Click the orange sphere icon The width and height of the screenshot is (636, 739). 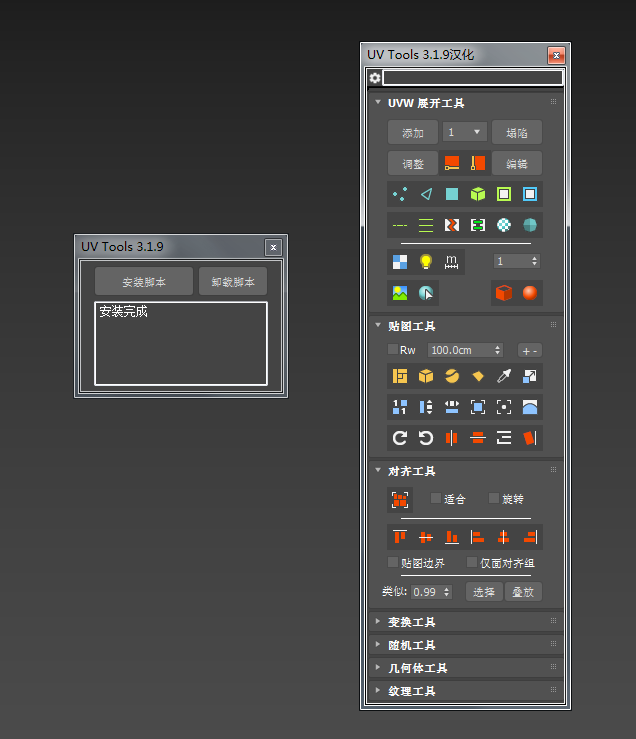pos(530,293)
